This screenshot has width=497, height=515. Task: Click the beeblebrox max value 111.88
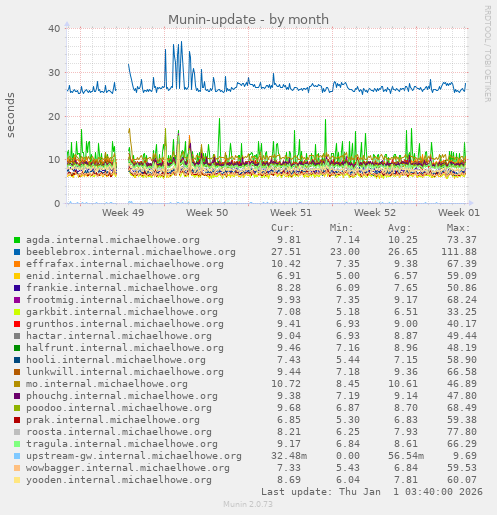[459, 252]
